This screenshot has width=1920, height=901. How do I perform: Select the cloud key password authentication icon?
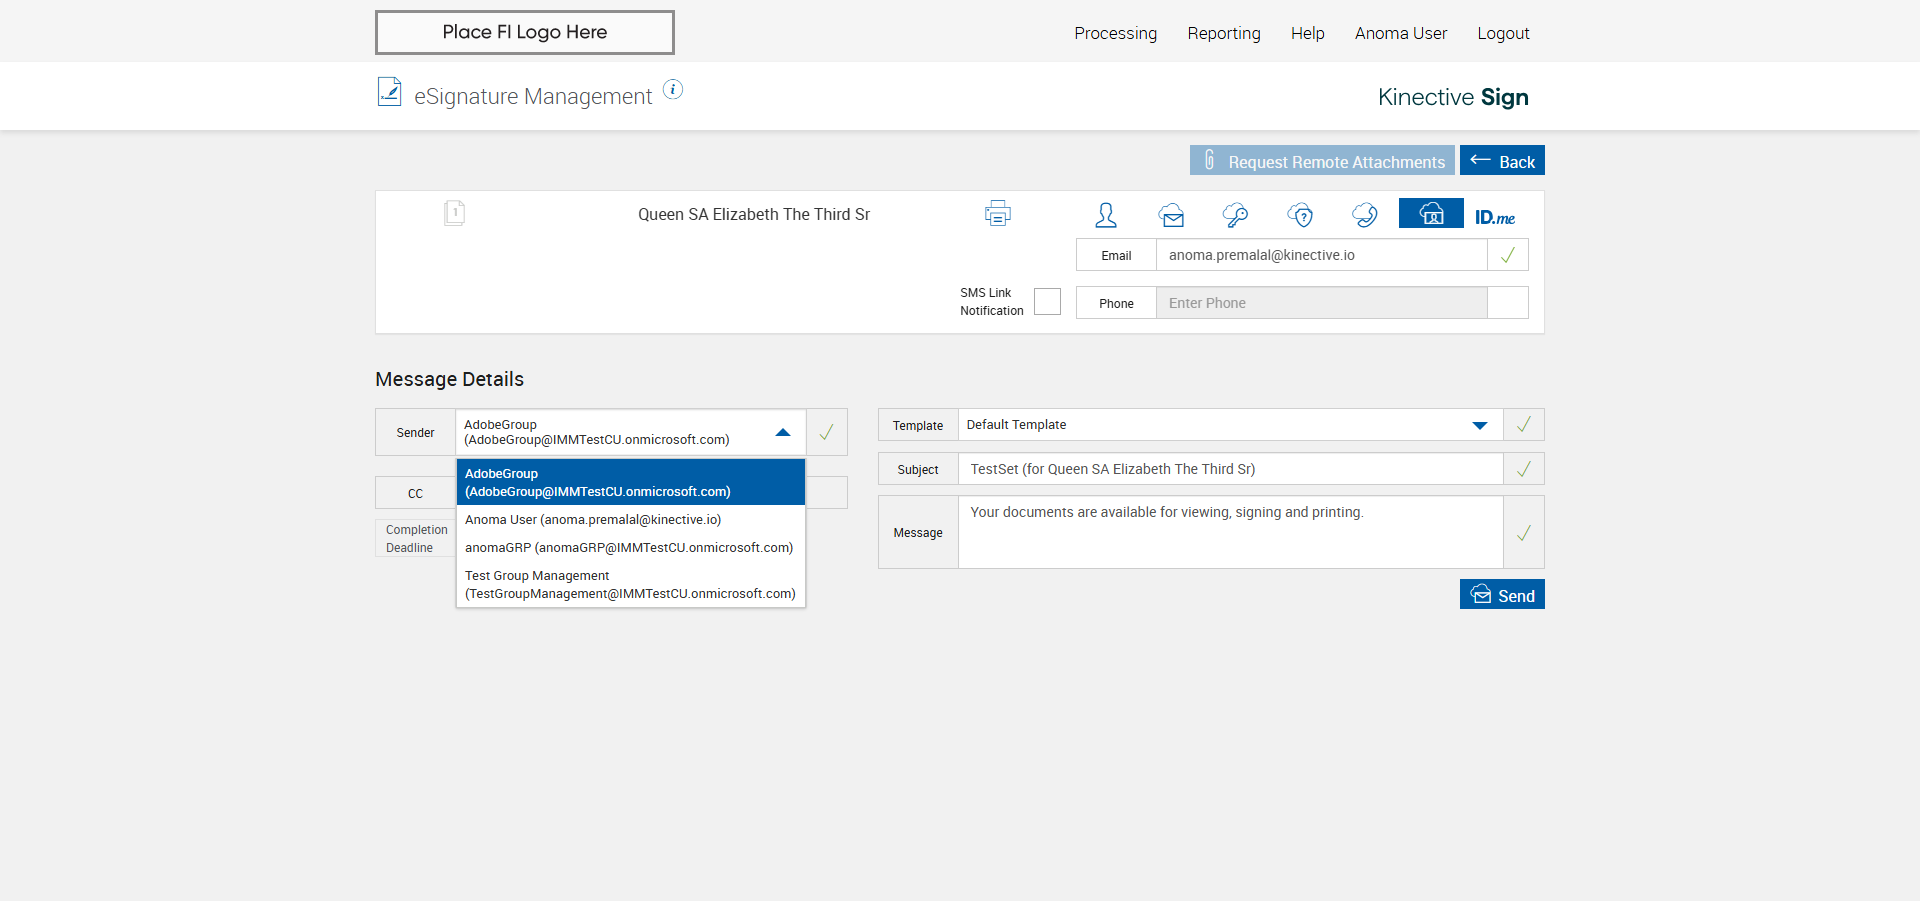click(1235, 215)
